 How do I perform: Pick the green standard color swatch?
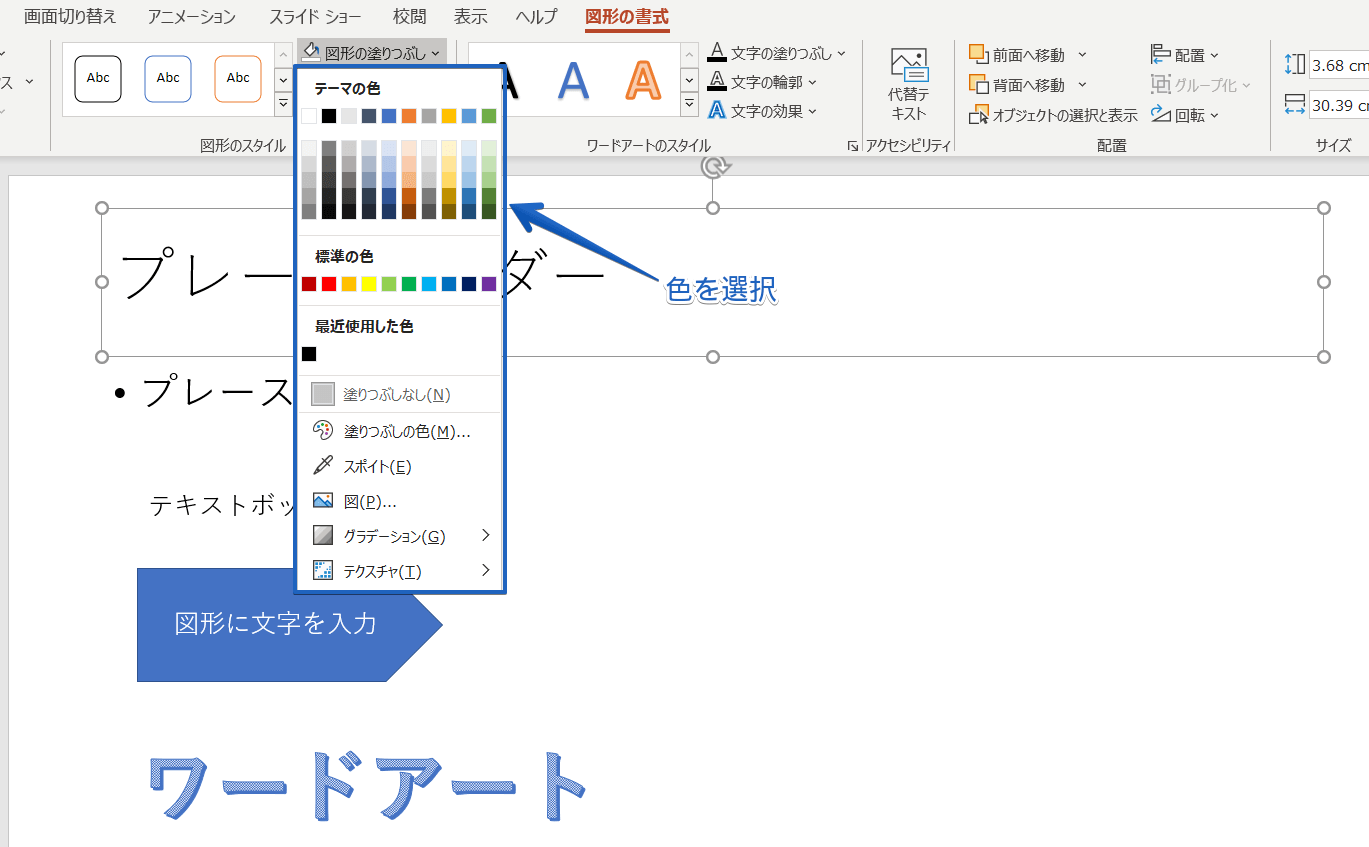click(409, 284)
